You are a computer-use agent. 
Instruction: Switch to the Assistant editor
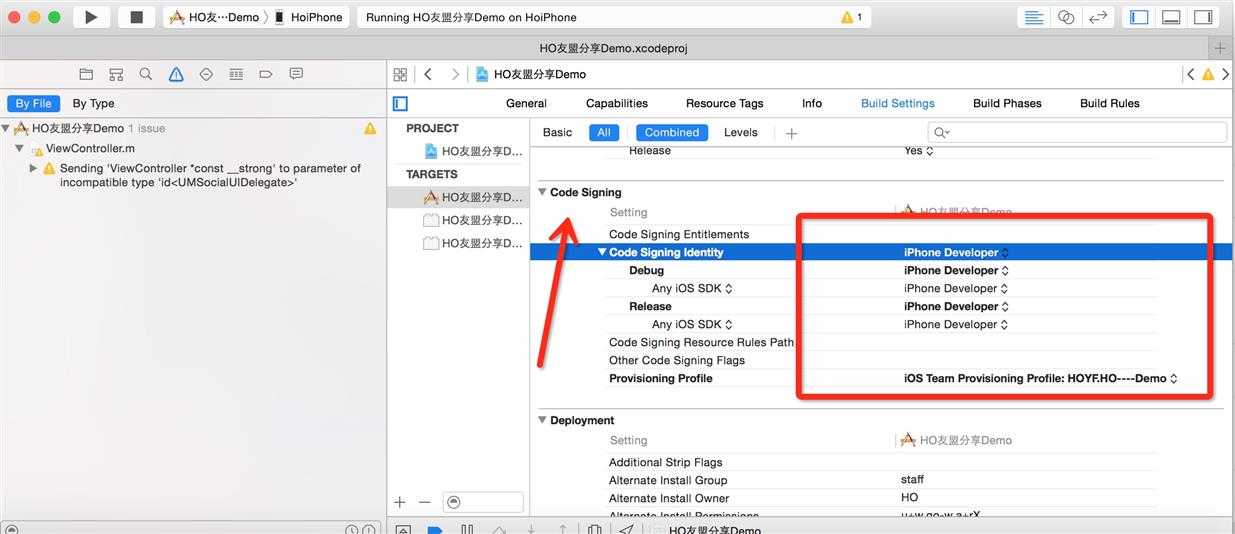pos(1066,17)
